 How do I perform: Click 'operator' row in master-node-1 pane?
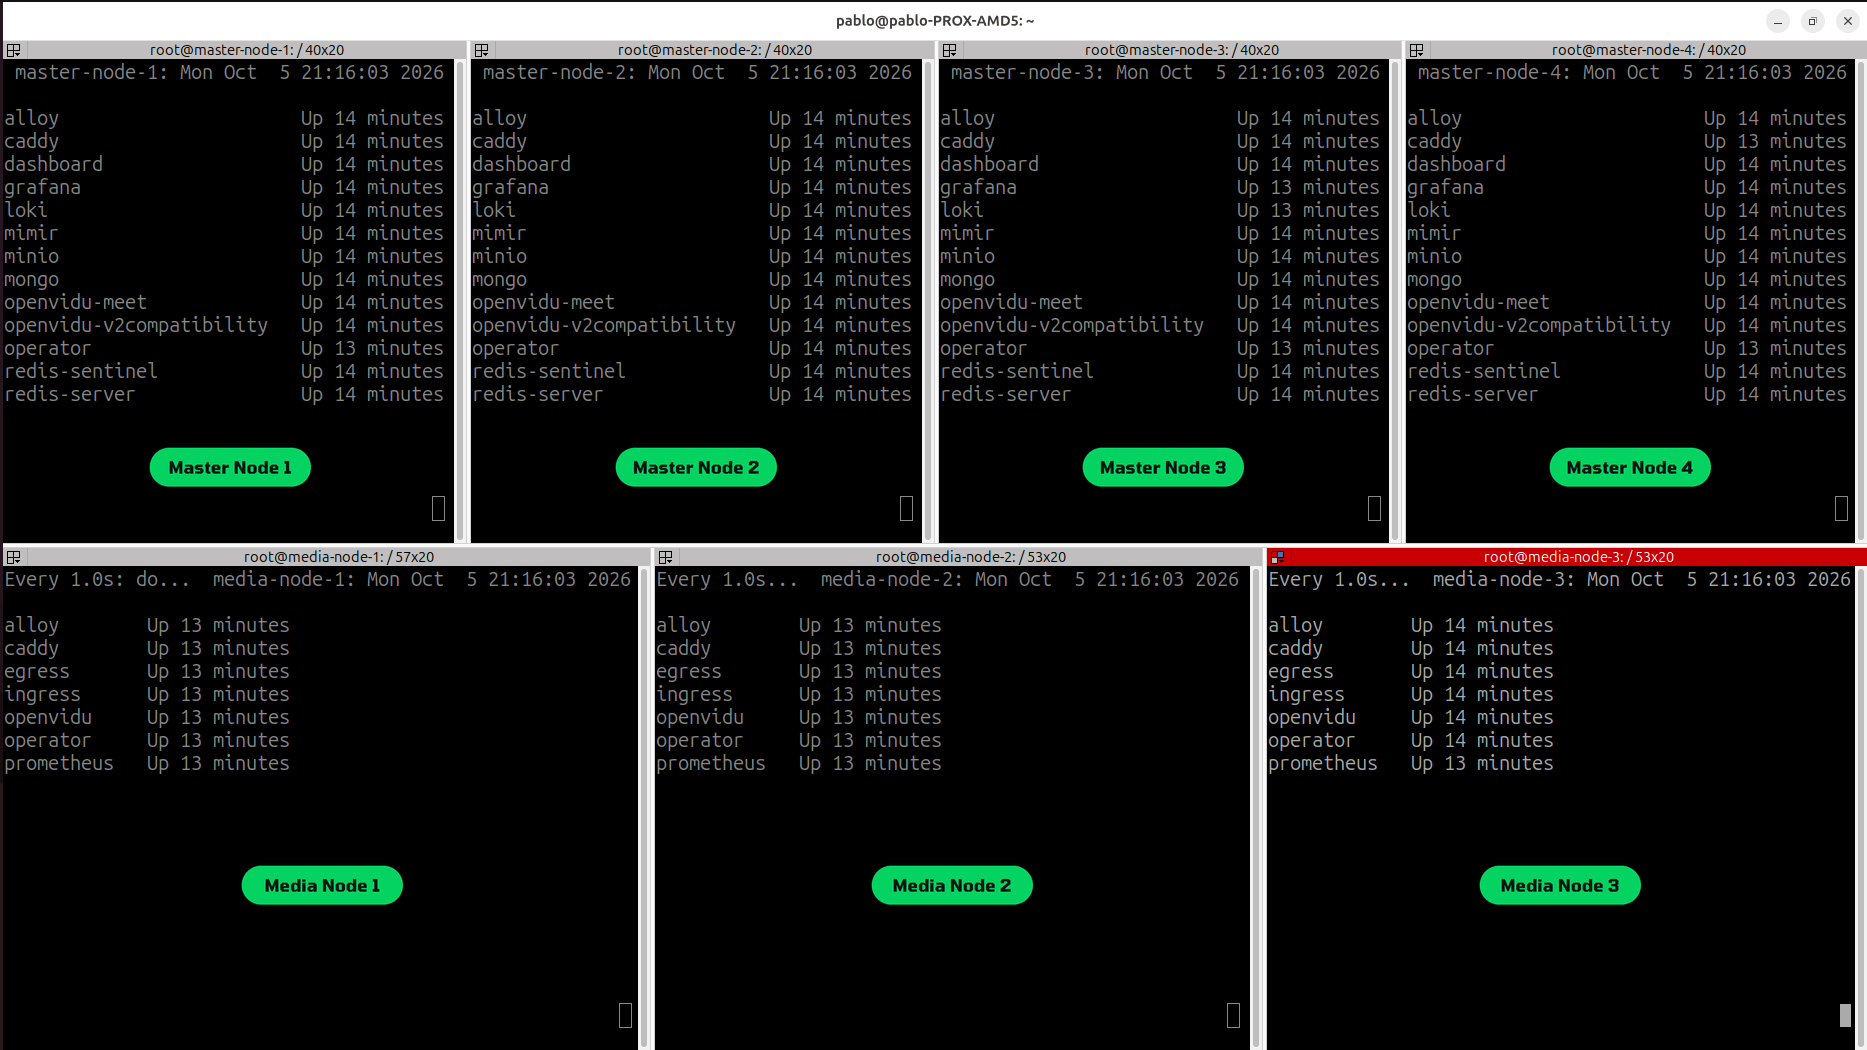click(224, 348)
